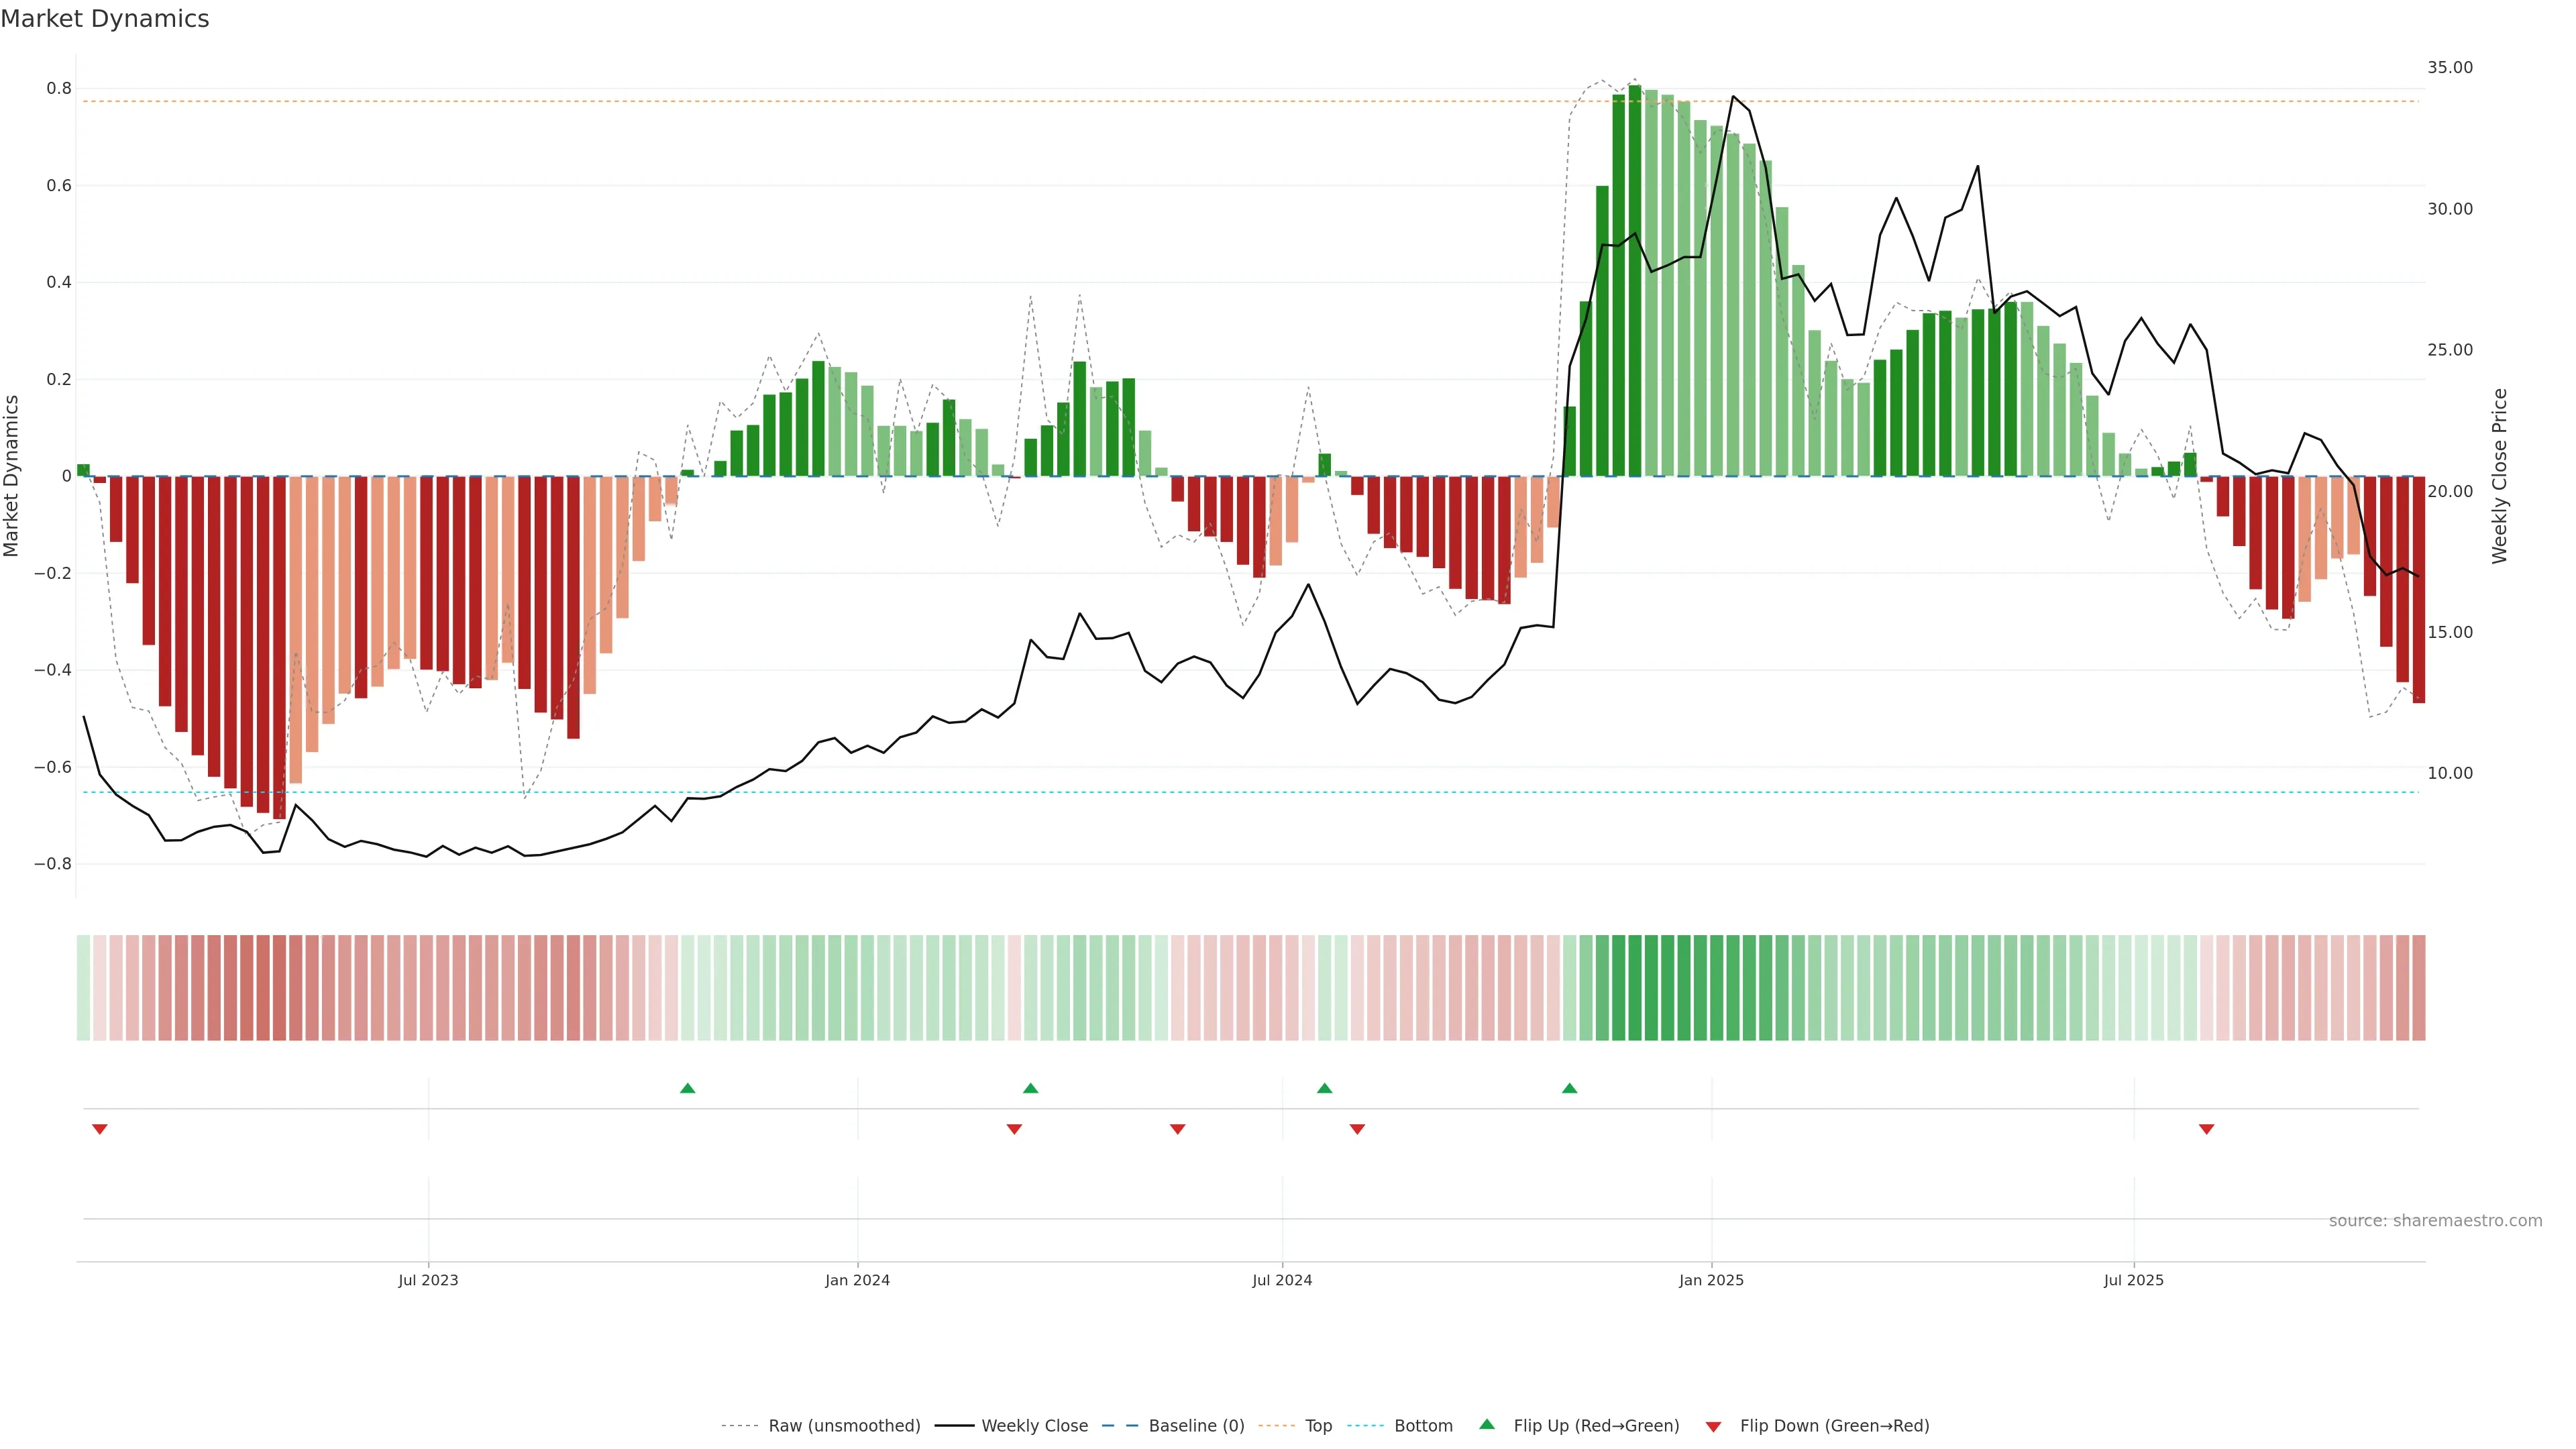
Task: Click the Weekly Close Price axis title
Action: coord(2500,476)
